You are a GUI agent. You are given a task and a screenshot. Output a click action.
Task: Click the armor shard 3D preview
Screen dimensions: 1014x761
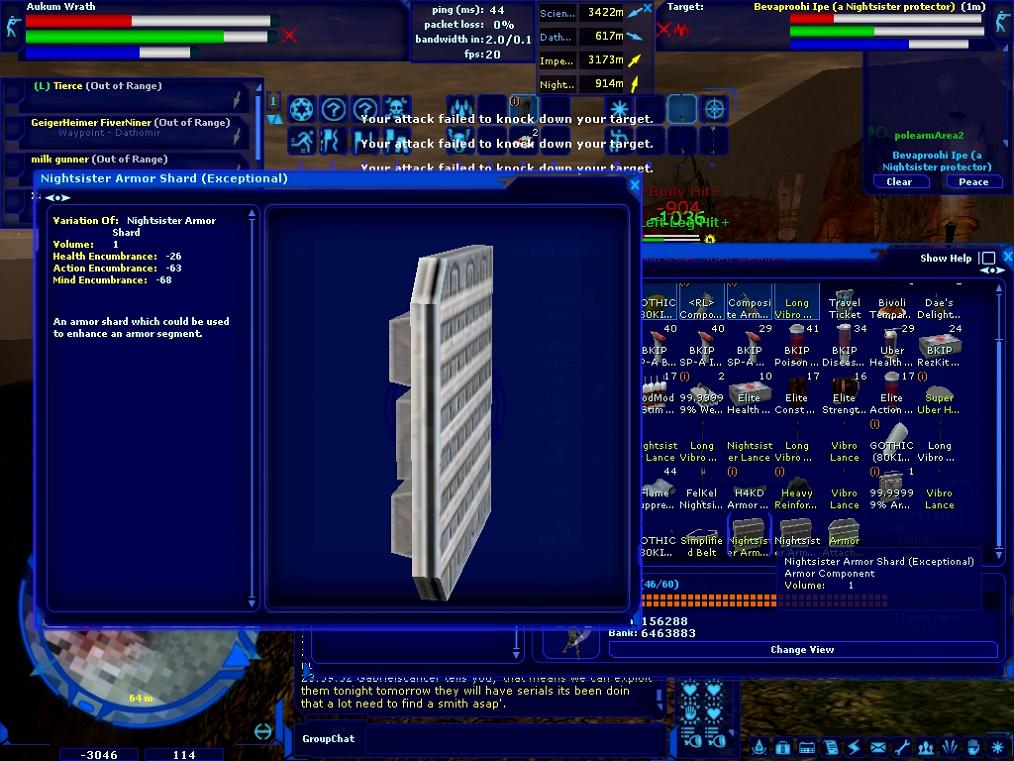tap(447, 409)
